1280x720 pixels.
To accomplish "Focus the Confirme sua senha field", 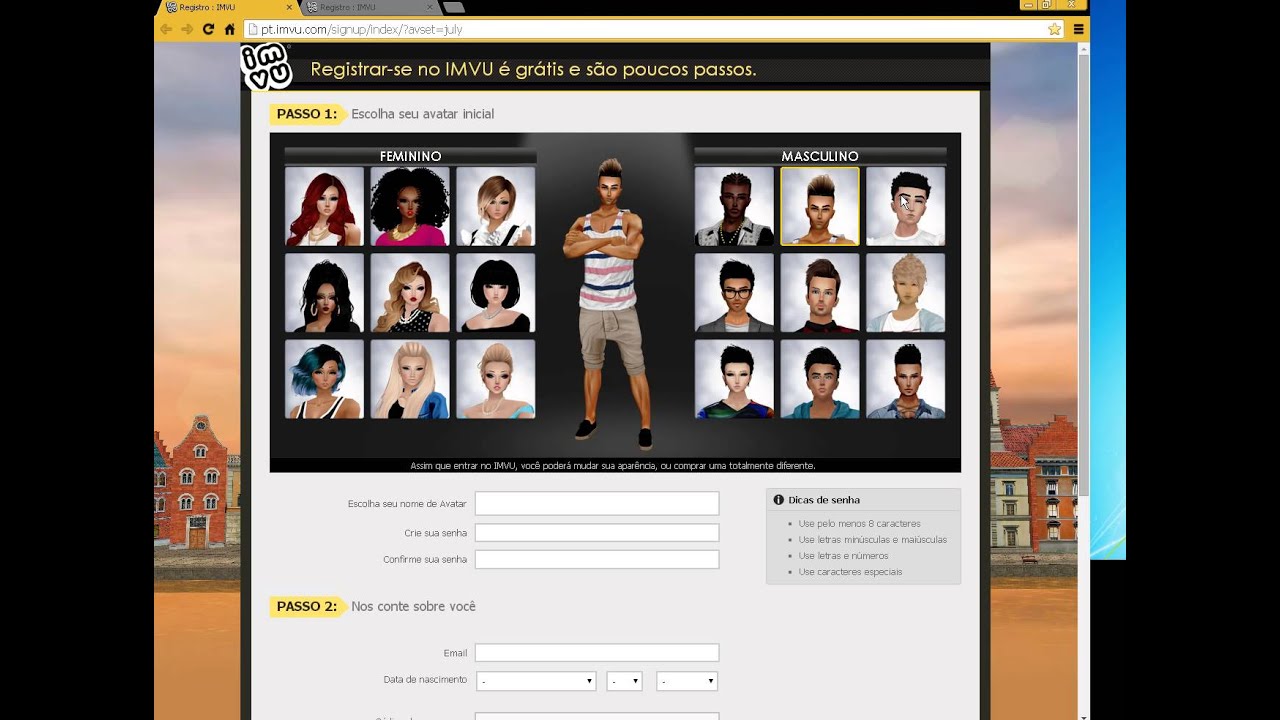I will tap(597, 559).
